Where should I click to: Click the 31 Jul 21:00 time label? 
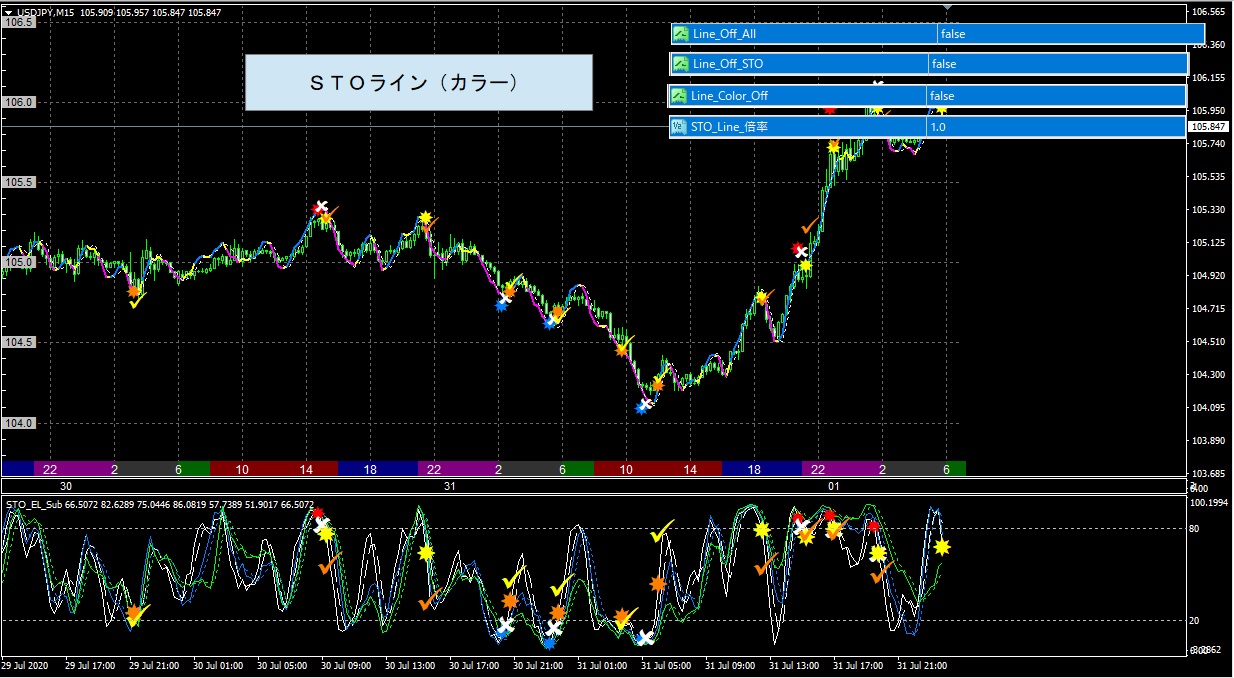point(922,665)
